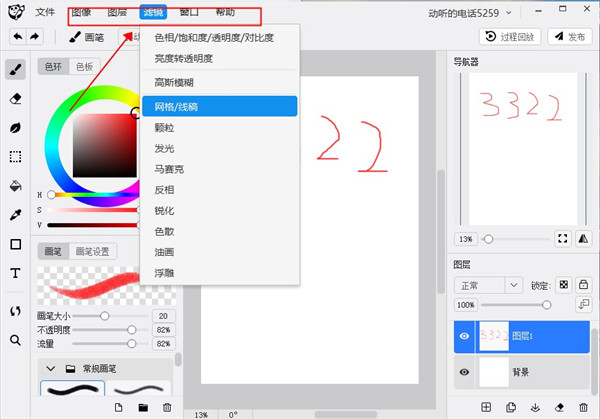Viewport: 600px width, 419px height.
Task: Click the saturation-value color square
Action: (x=104, y=145)
